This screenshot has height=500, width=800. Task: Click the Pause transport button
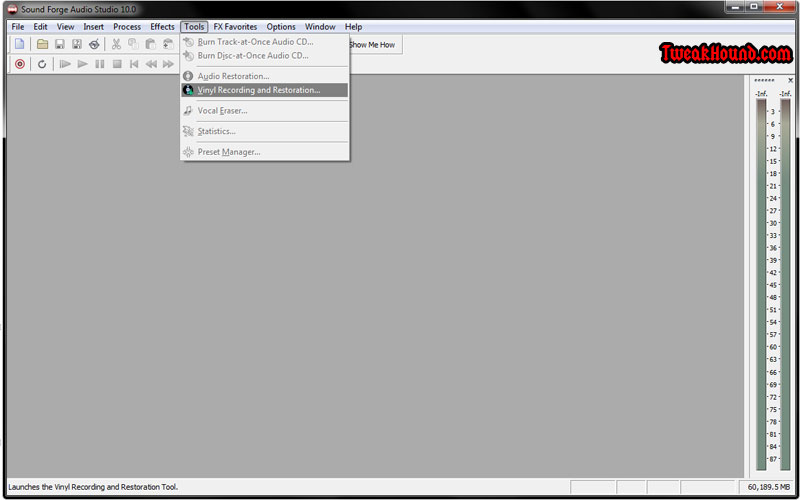(x=100, y=64)
